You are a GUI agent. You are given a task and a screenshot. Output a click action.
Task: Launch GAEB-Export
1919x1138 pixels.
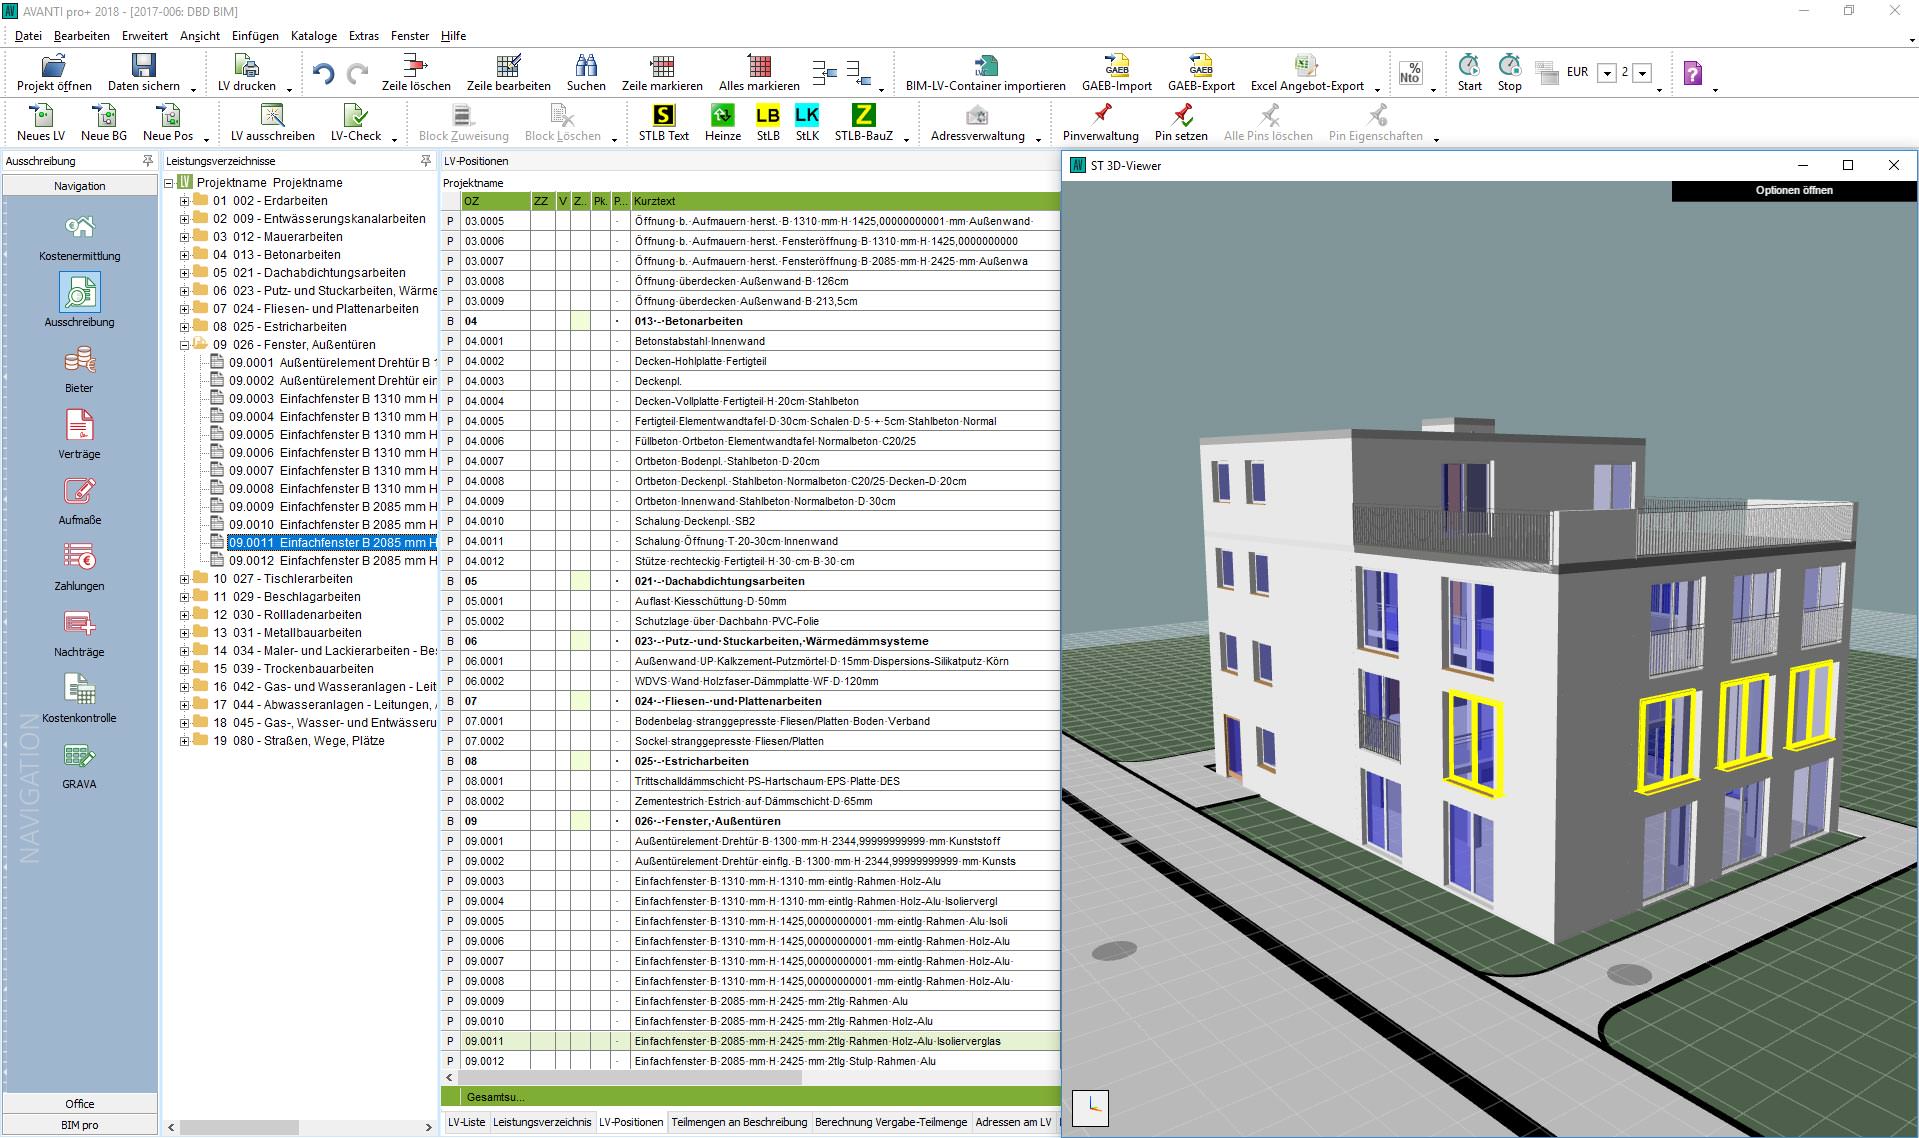click(x=1201, y=73)
